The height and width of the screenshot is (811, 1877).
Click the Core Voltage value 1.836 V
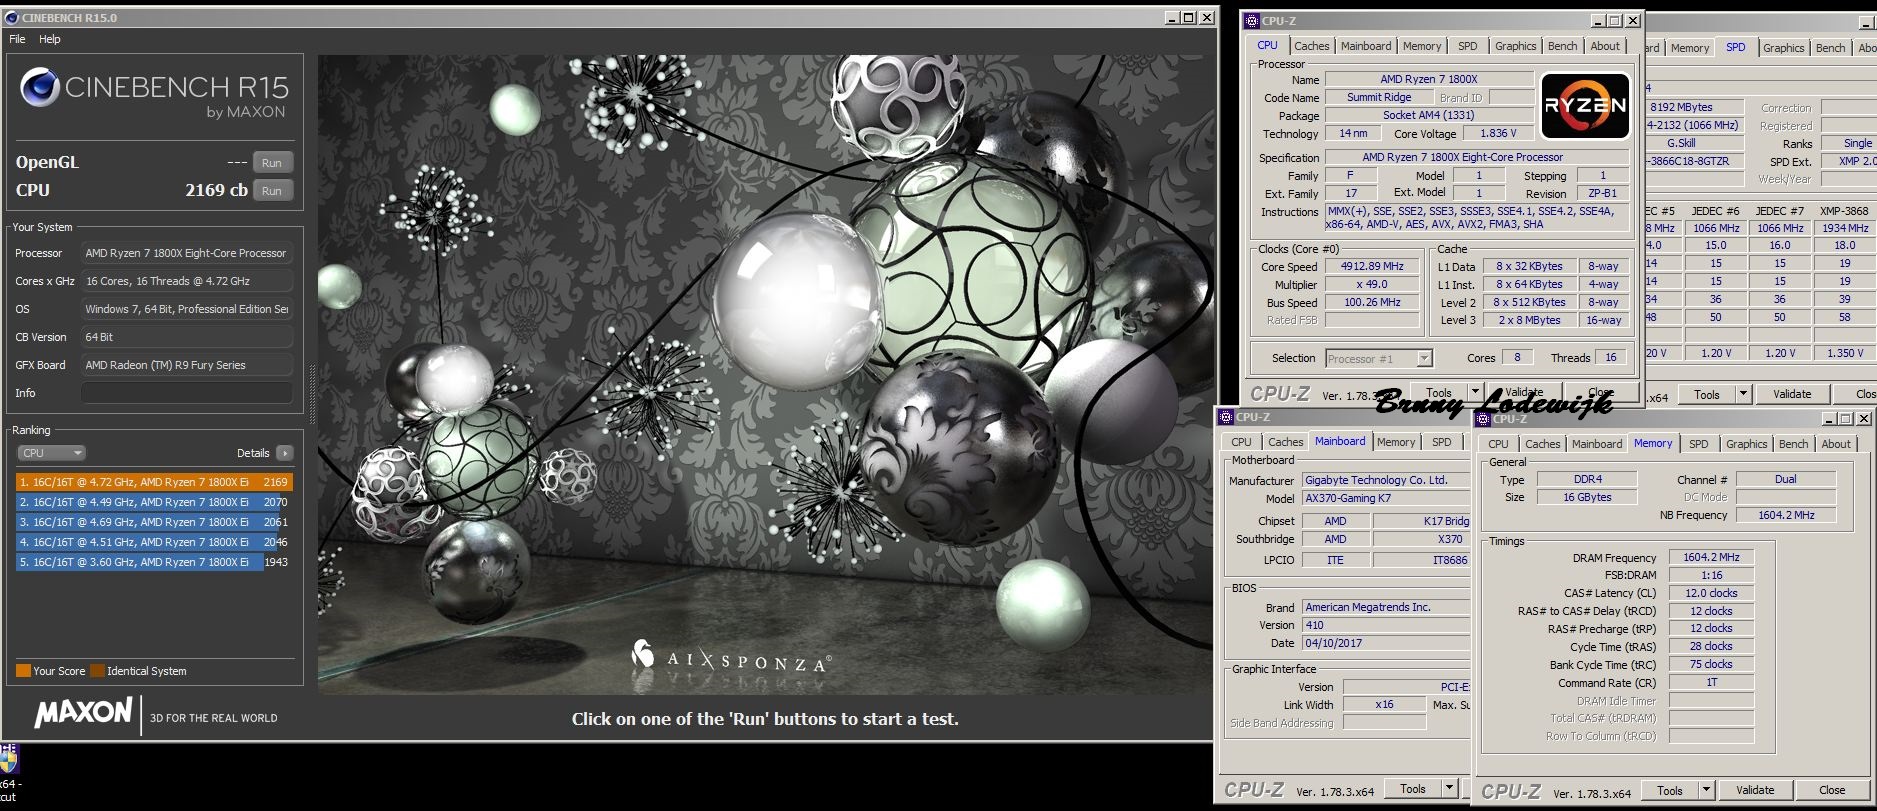pos(1498,133)
